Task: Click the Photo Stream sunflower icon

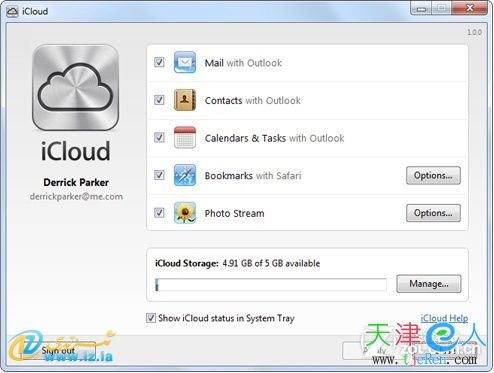Action: [185, 213]
